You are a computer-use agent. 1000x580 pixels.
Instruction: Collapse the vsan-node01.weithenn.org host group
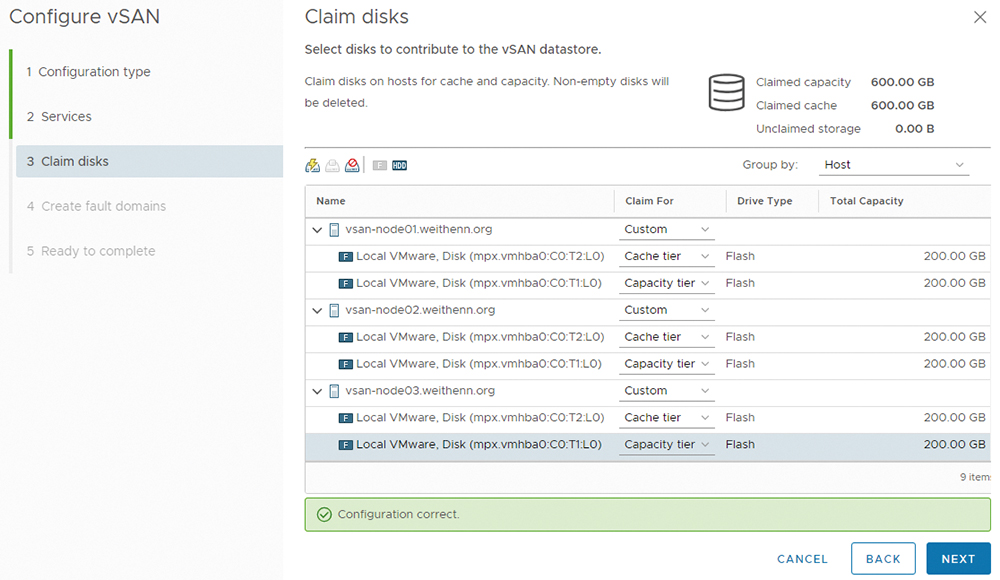coord(317,230)
